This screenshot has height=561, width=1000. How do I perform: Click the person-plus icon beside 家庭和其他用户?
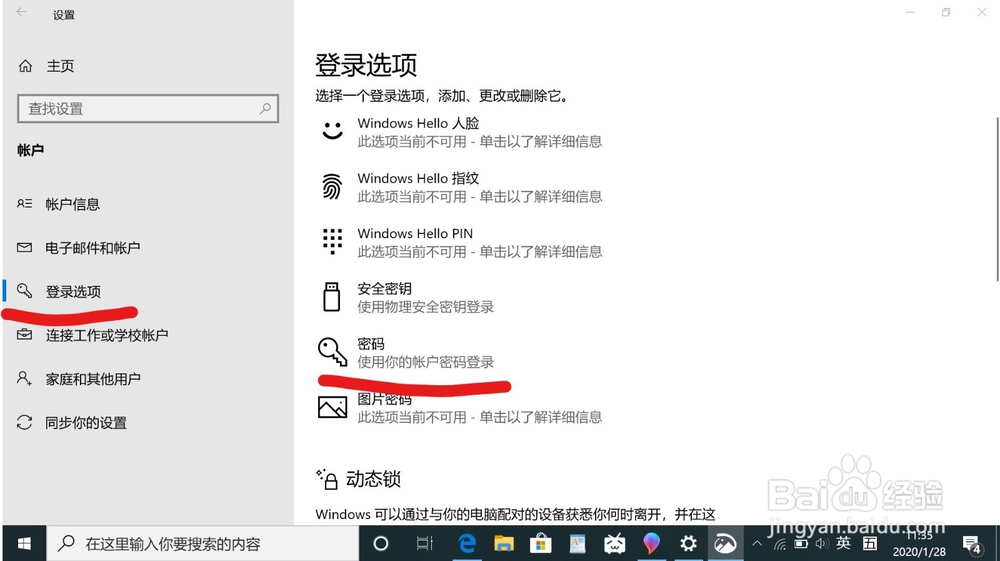(x=24, y=379)
